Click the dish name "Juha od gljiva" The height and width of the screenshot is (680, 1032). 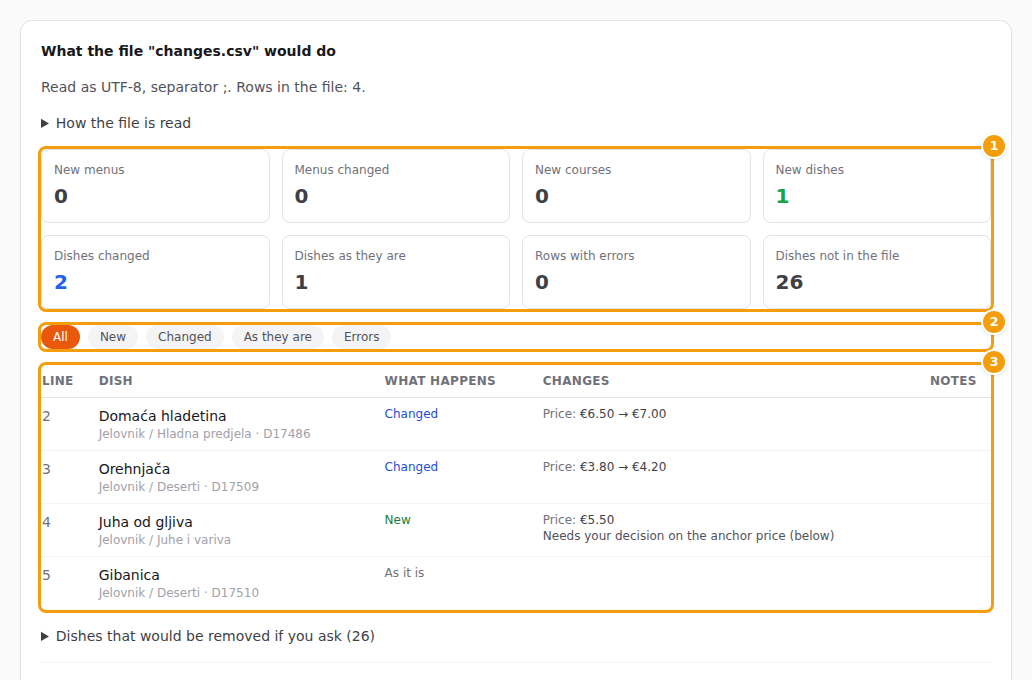pyautogui.click(x=145, y=522)
